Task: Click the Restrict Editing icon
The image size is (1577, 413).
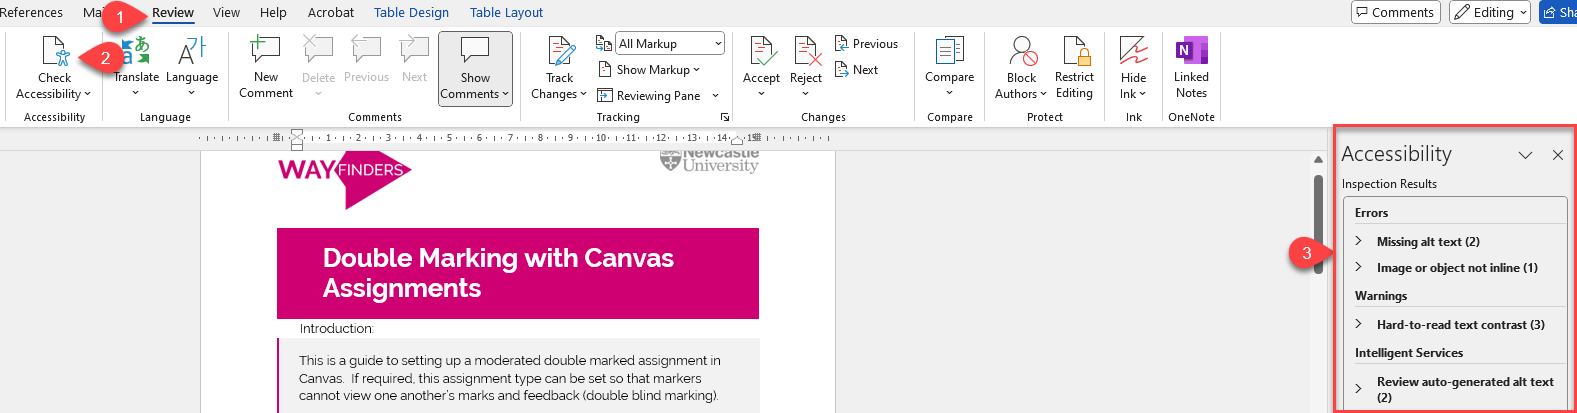Action: (1074, 52)
